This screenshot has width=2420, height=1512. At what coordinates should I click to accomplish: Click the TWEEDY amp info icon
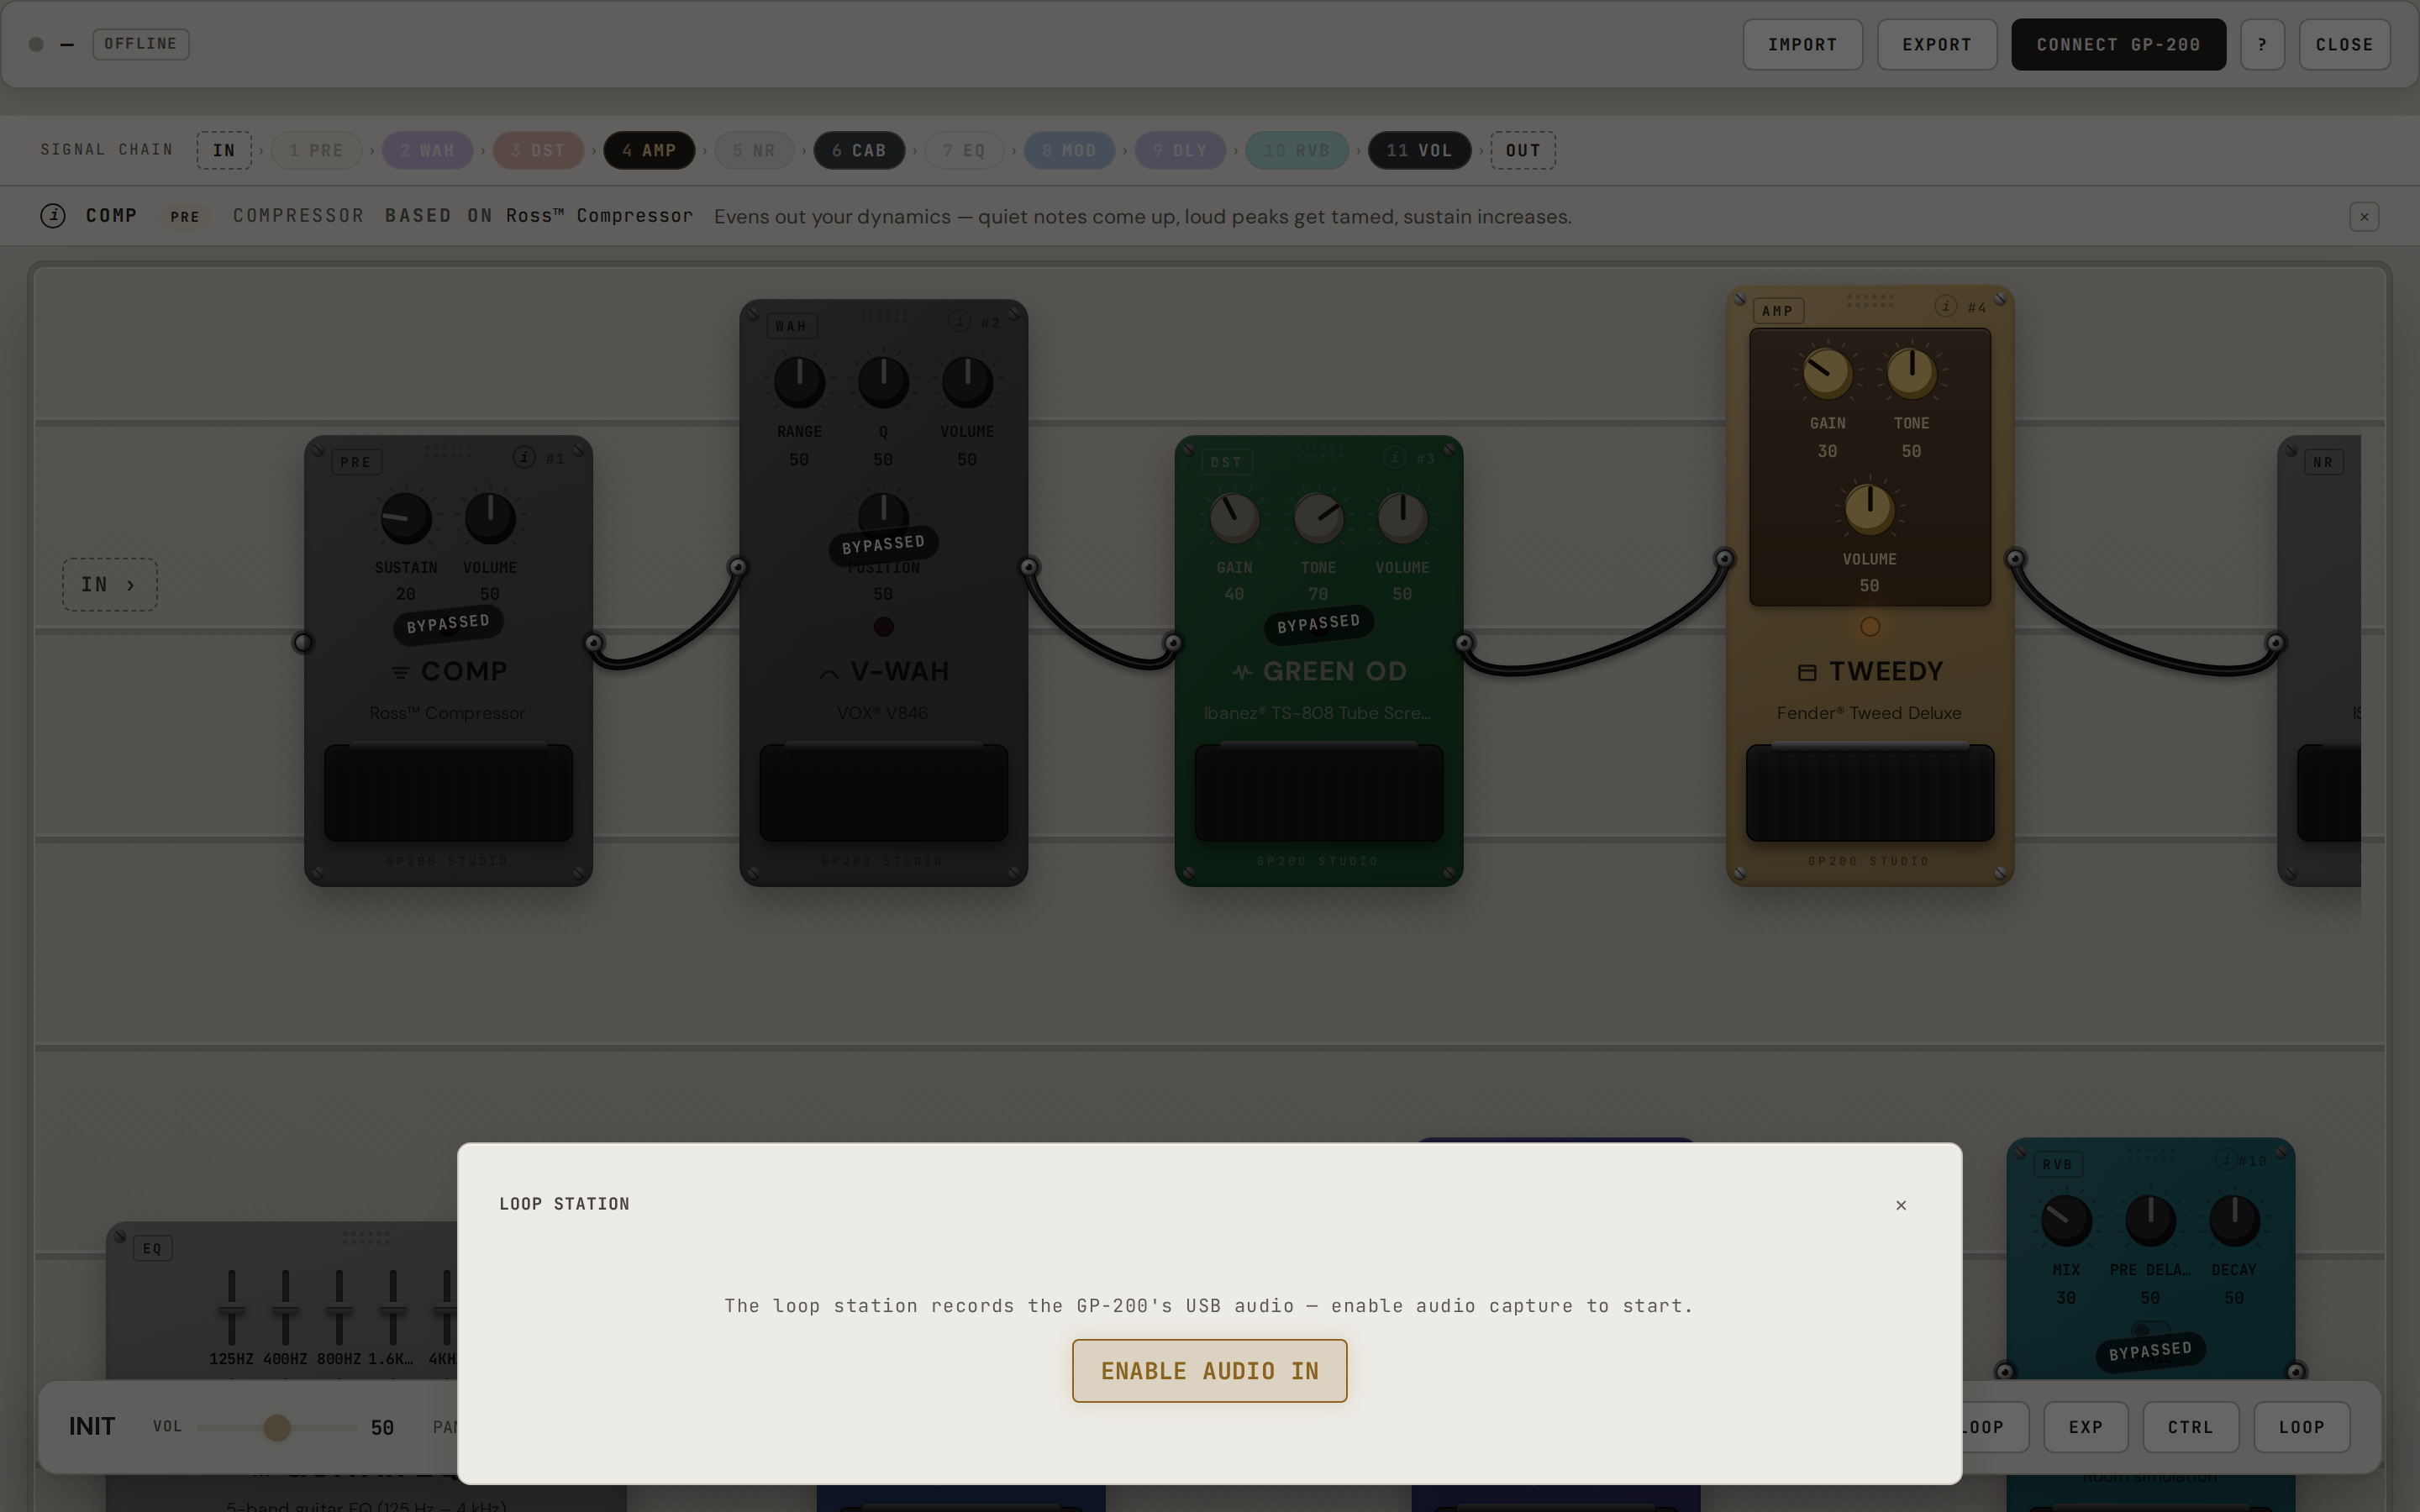[1945, 306]
